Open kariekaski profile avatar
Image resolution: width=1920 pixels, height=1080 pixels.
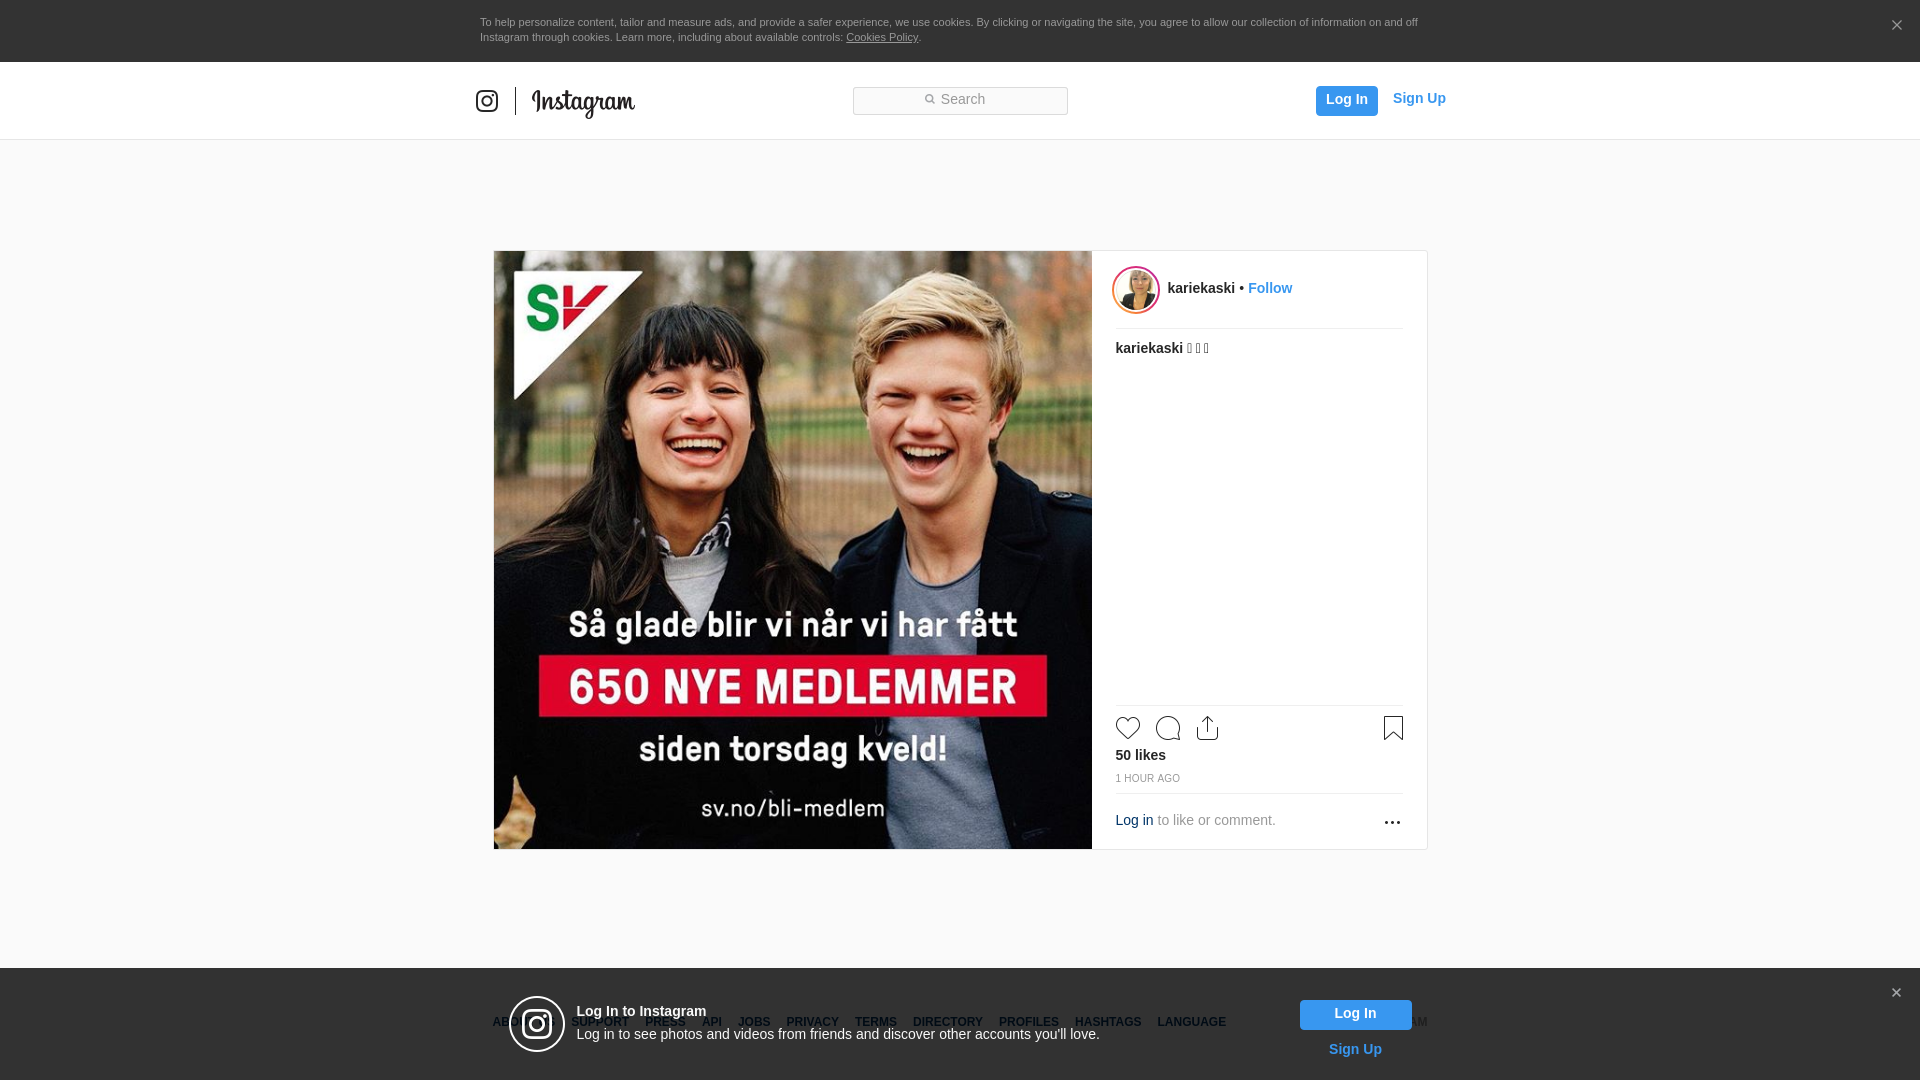[x=1136, y=290]
